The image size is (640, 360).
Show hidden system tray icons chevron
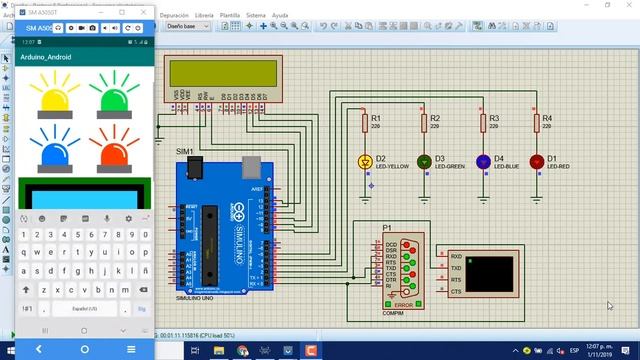click(x=516, y=351)
